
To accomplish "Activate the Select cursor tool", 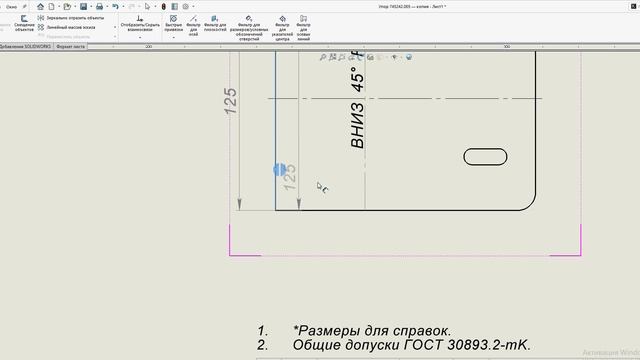I will pos(147,7).
